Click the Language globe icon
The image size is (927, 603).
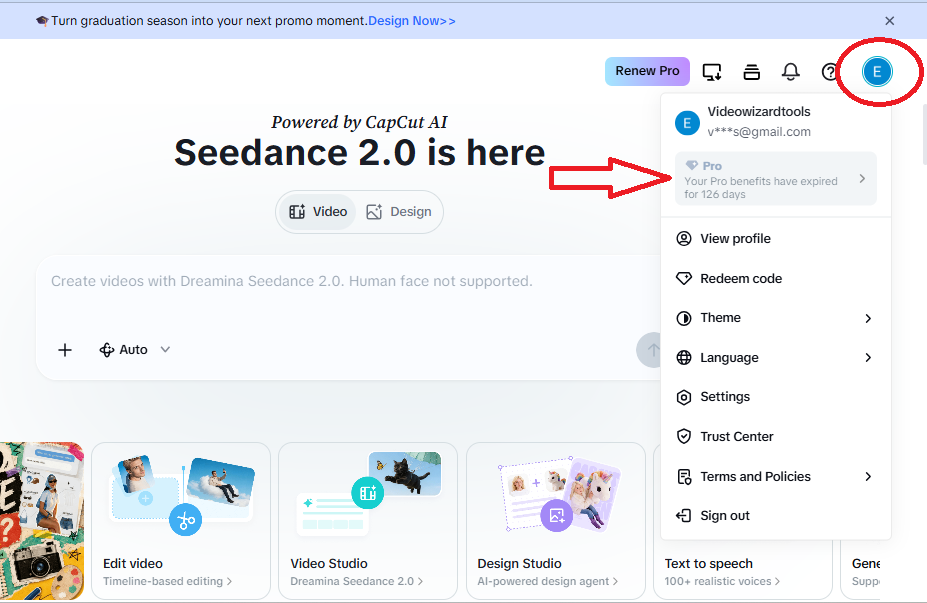point(684,358)
